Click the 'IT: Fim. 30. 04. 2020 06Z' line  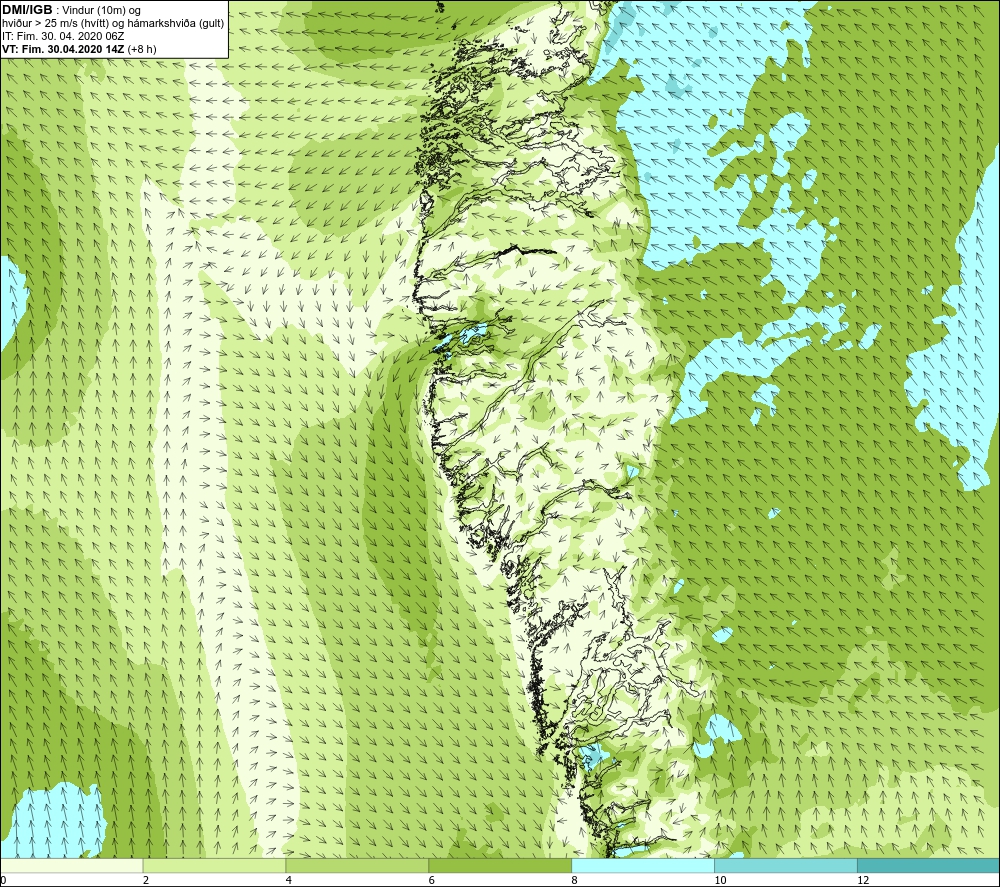point(63,36)
